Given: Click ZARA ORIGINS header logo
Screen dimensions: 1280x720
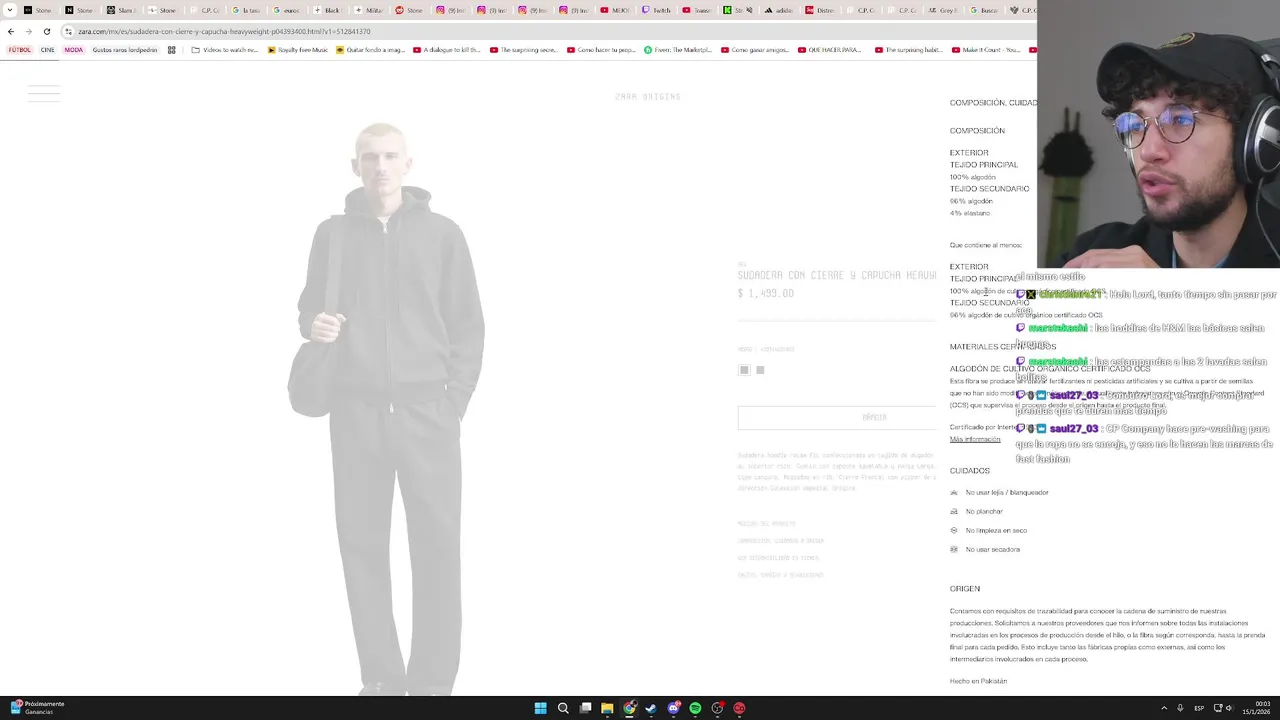Looking at the screenshot, I should click(x=648, y=97).
